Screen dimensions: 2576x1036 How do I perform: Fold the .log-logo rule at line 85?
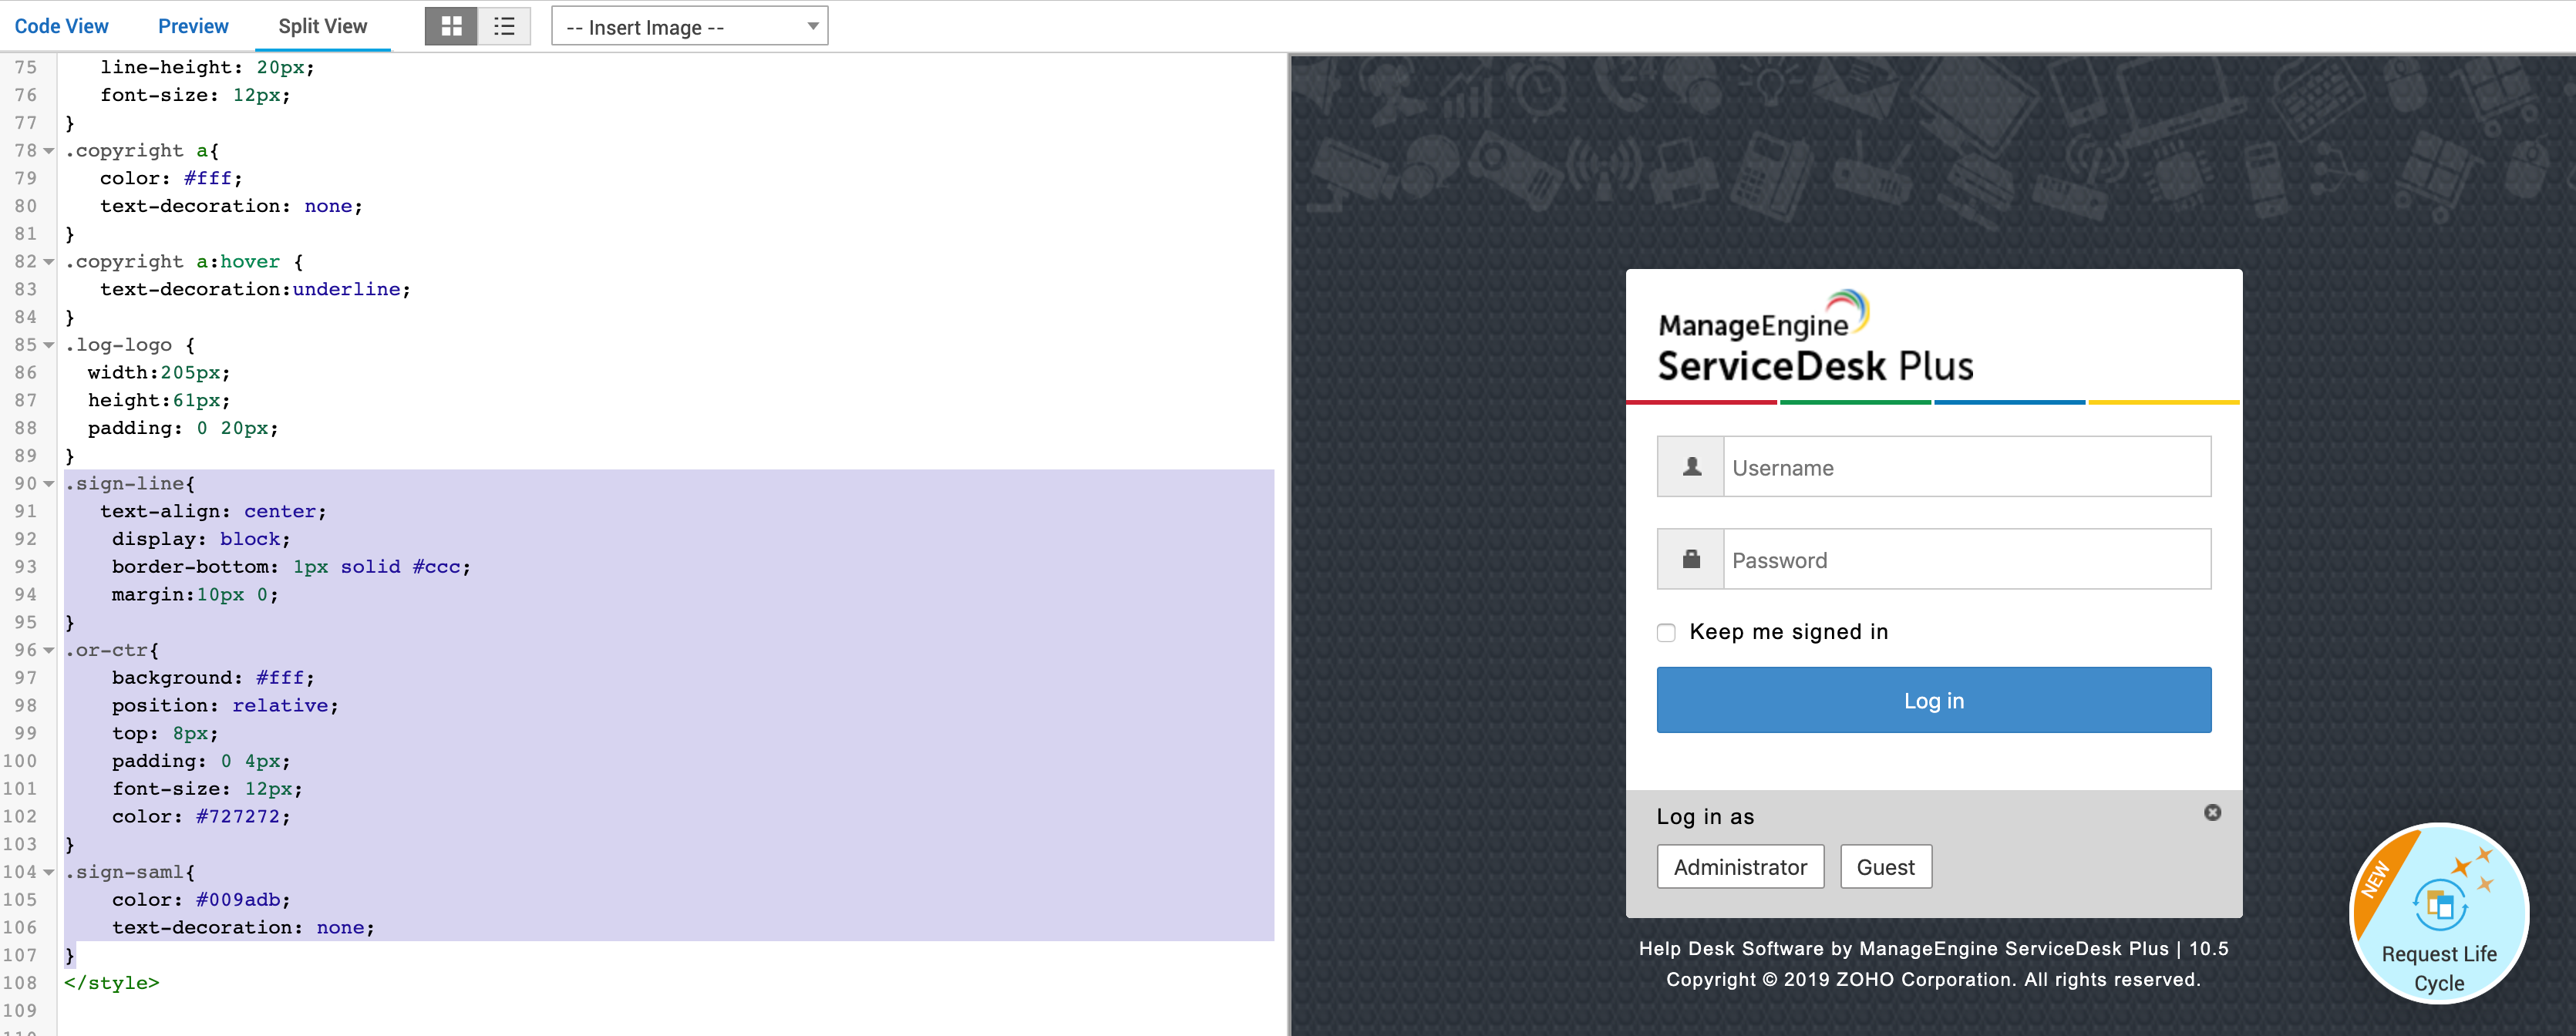click(x=49, y=345)
